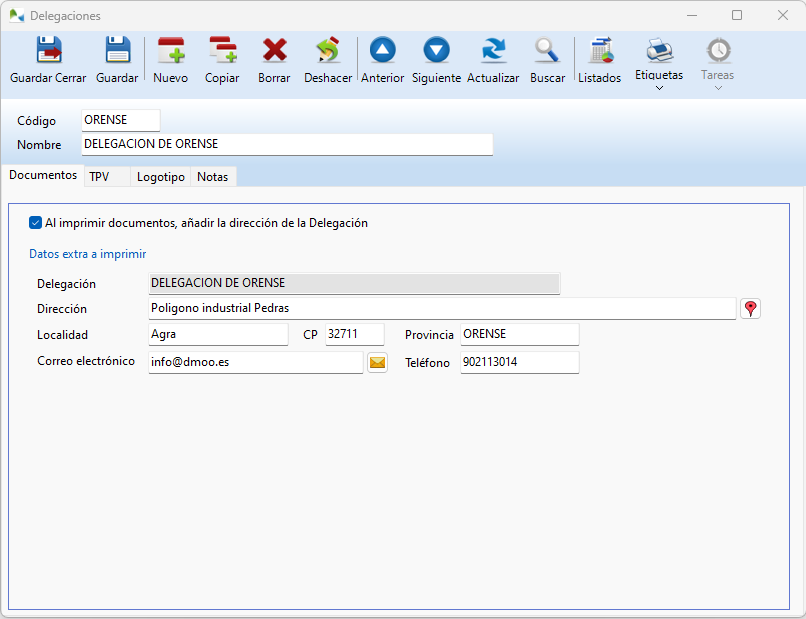
Task: Click the Guardar Cerrar save-and-close icon
Action: 48,51
